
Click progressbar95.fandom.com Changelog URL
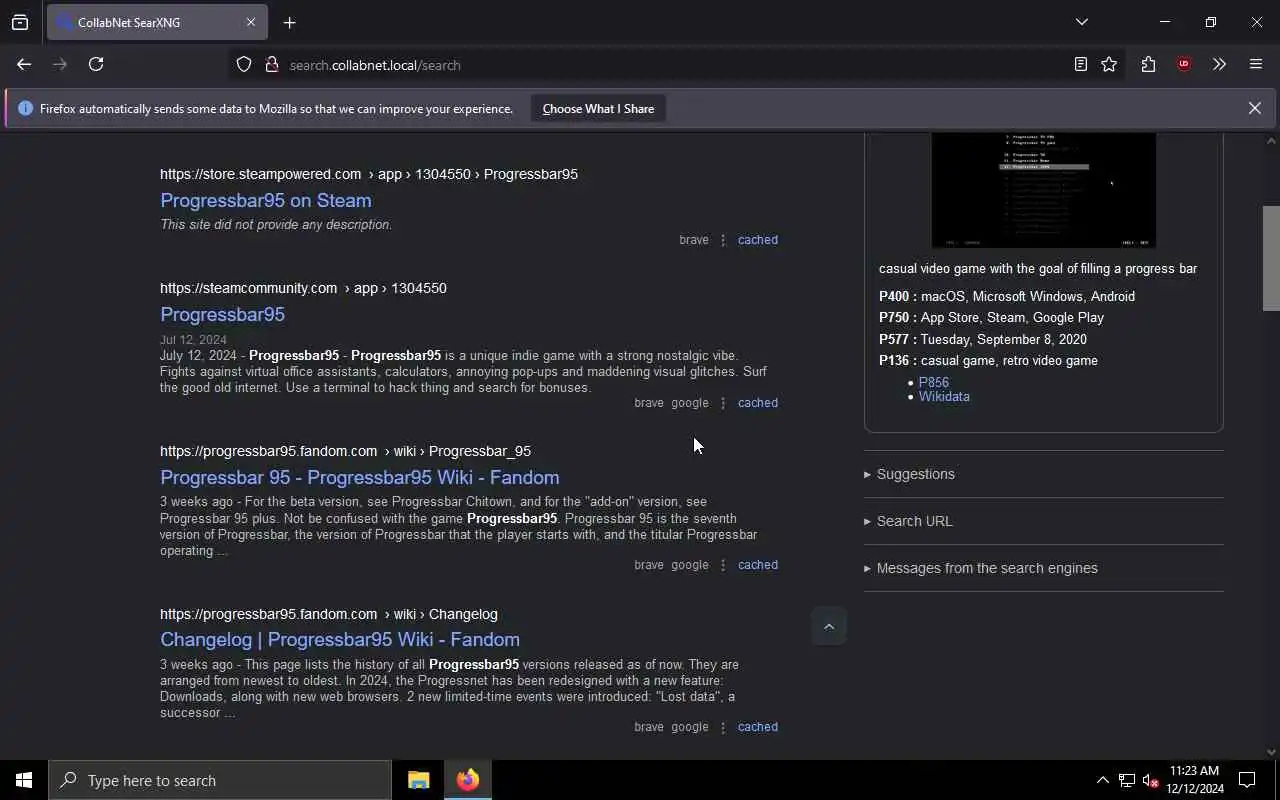coord(328,614)
